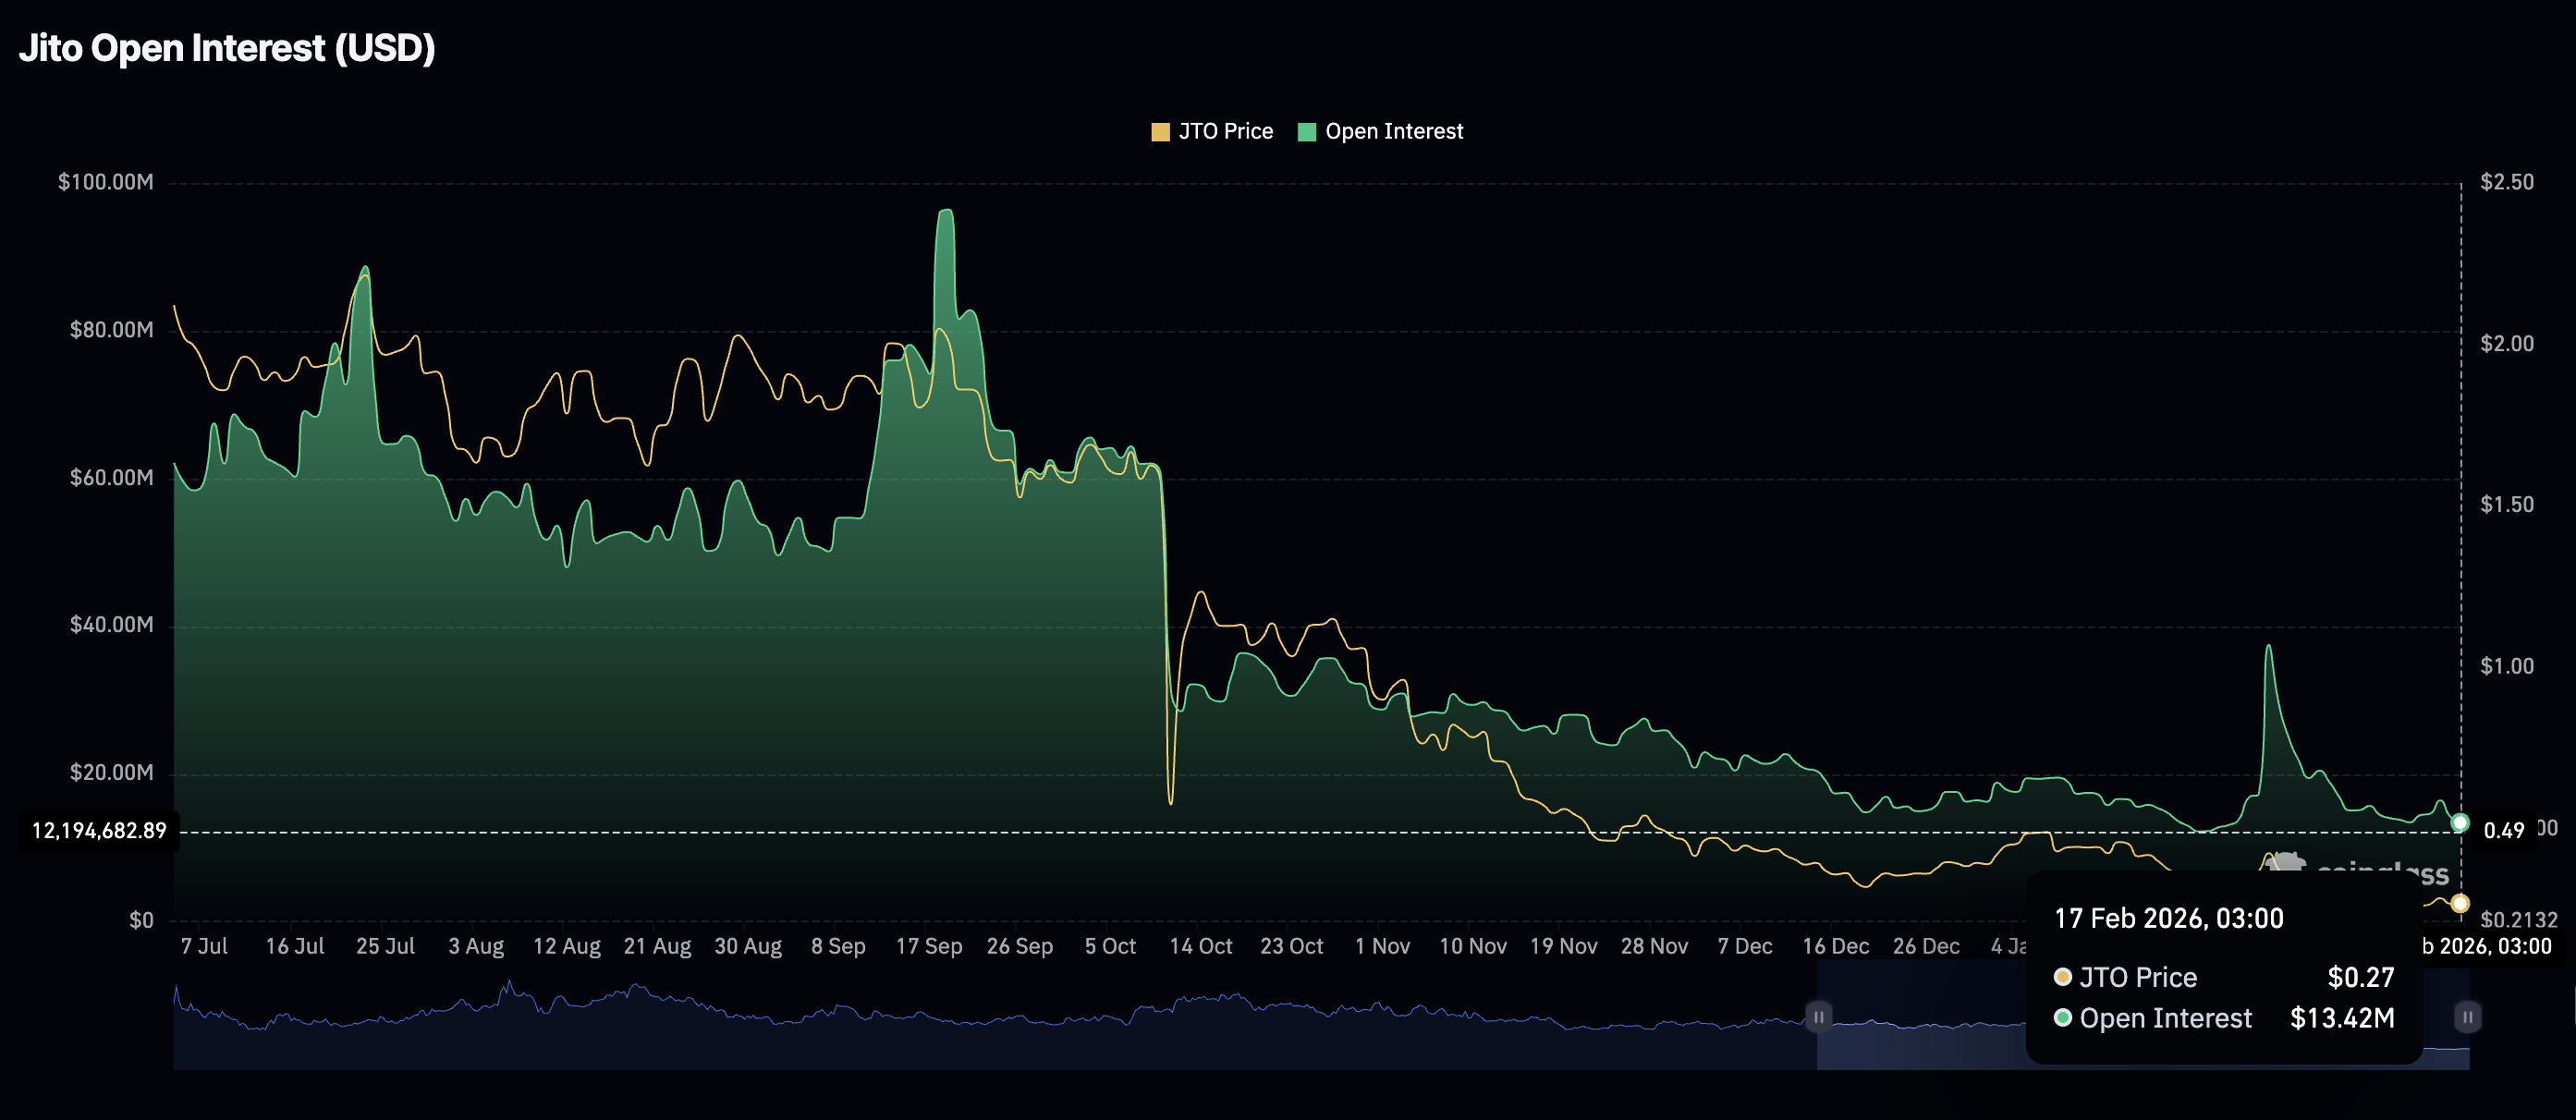Viewport: 2576px width, 1120px height.
Task: Click the Open Interest legend label
Action: point(1393,131)
